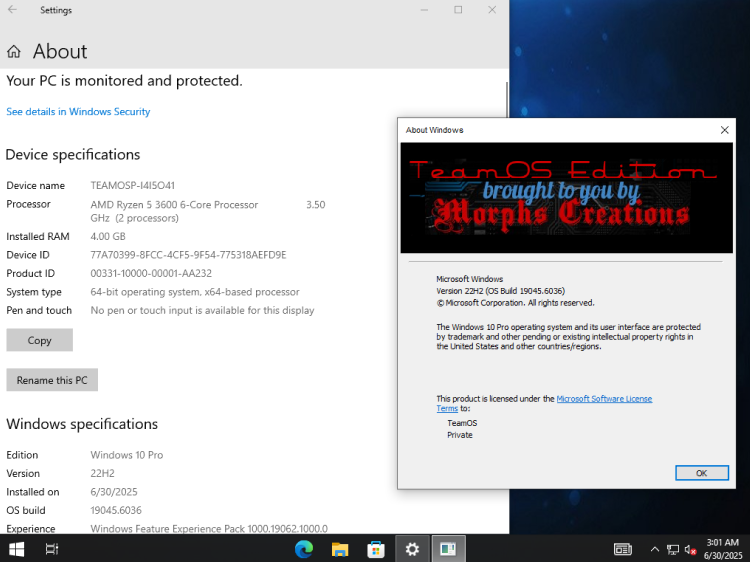Open See details in Windows Security link

78,111
